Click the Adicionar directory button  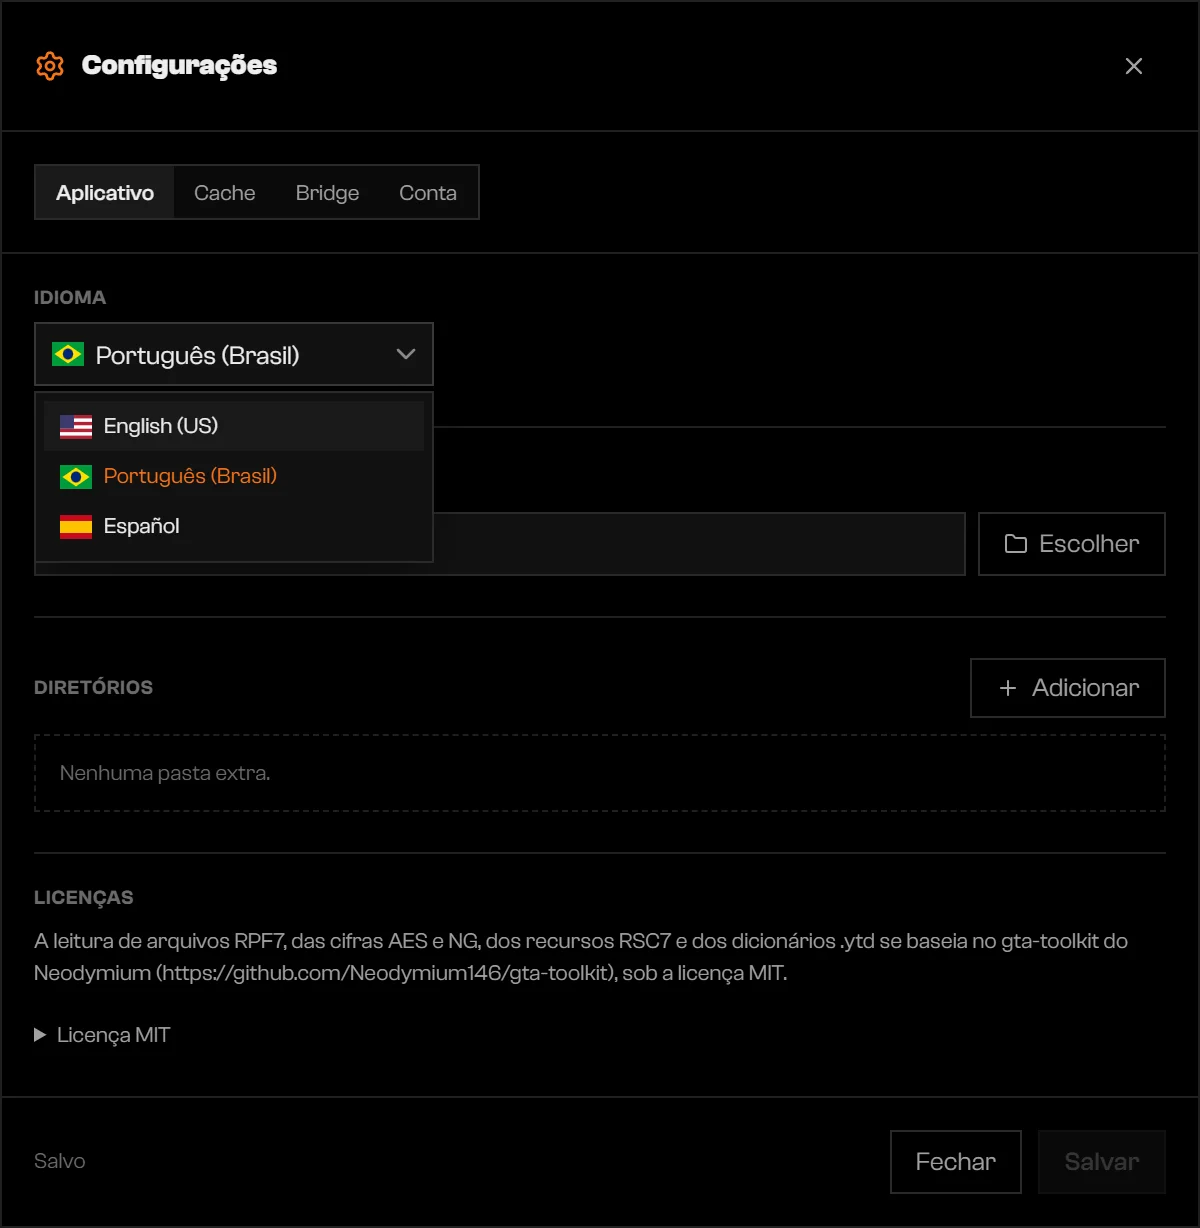click(1068, 688)
